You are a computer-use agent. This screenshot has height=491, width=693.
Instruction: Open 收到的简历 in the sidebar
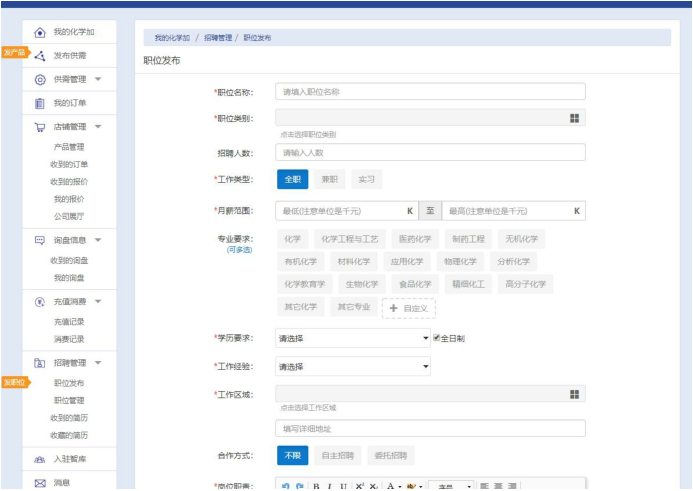point(69,417)
